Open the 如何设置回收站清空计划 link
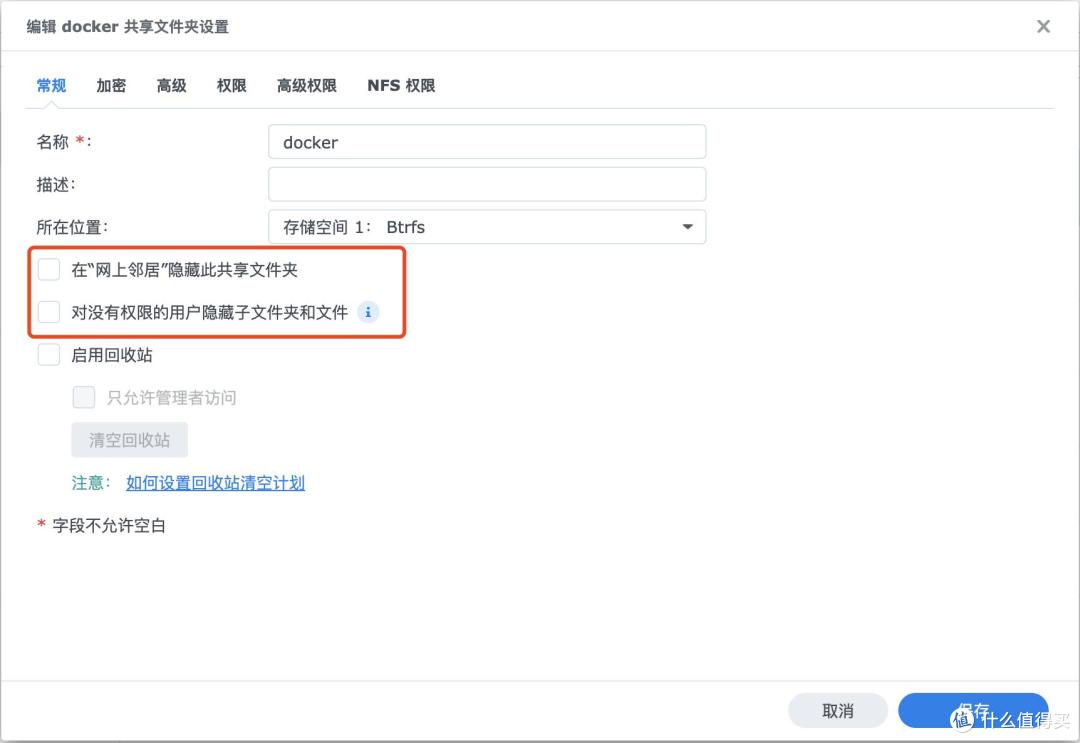 (x=216, y=483)
